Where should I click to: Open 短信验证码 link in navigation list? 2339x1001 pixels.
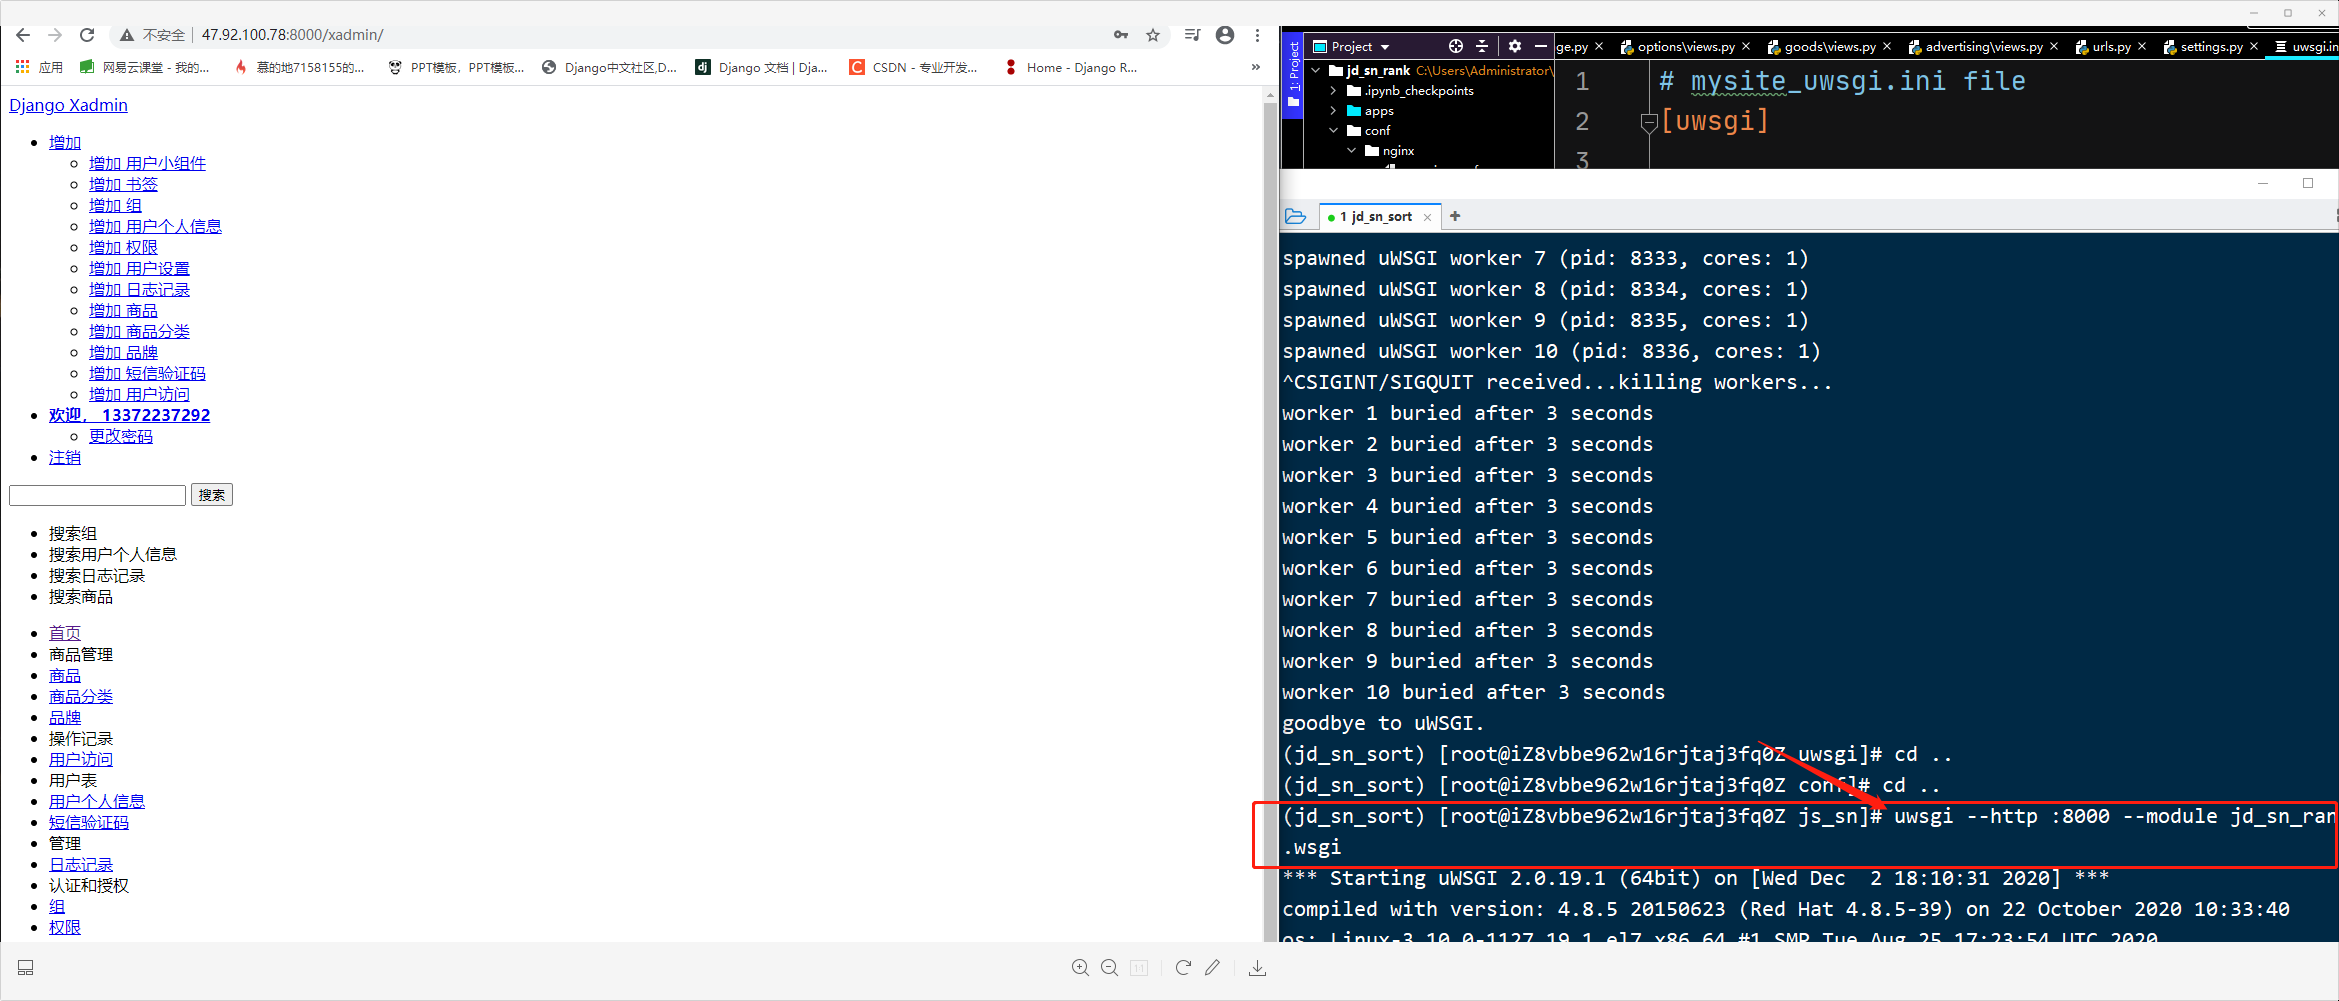tap(89, 822)
